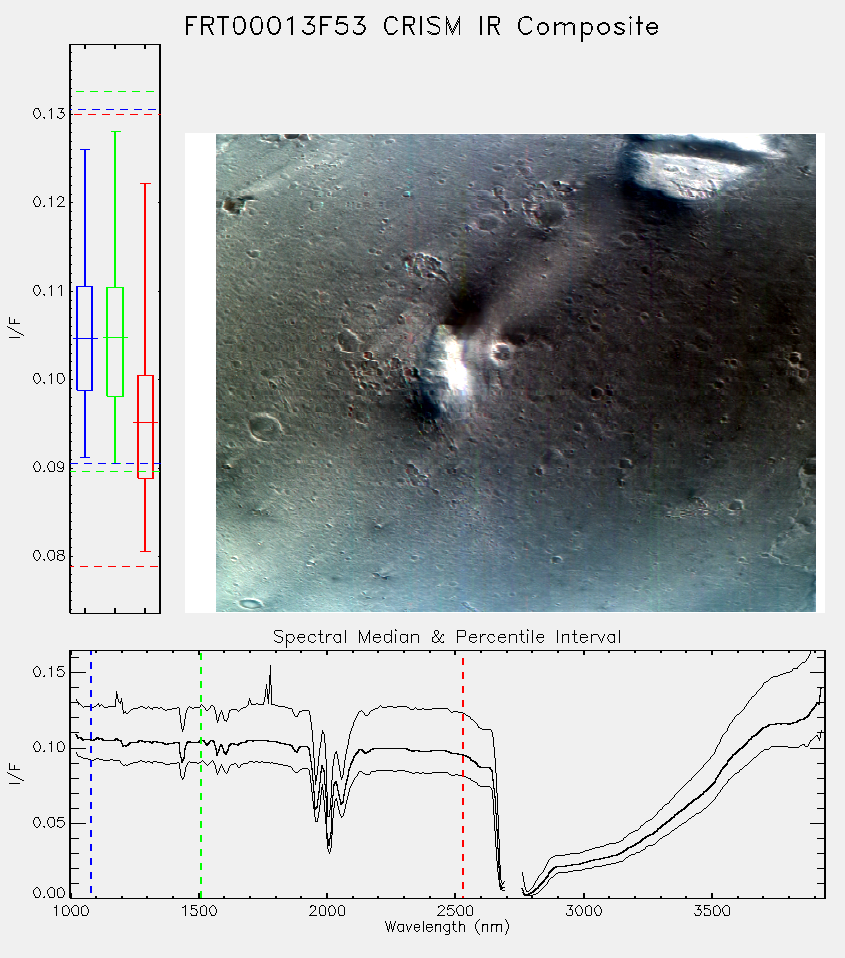This screenshot has height=958, width=845.
Task: Click the green dashed wavelength marker line
Action: (x=200, y=773)
